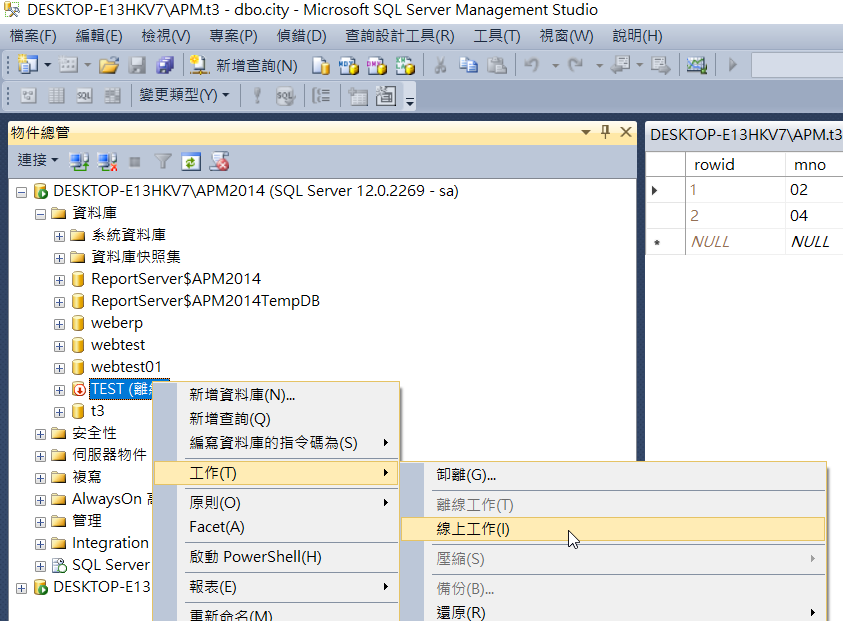Expand the weberp database node

click(59, 325)
